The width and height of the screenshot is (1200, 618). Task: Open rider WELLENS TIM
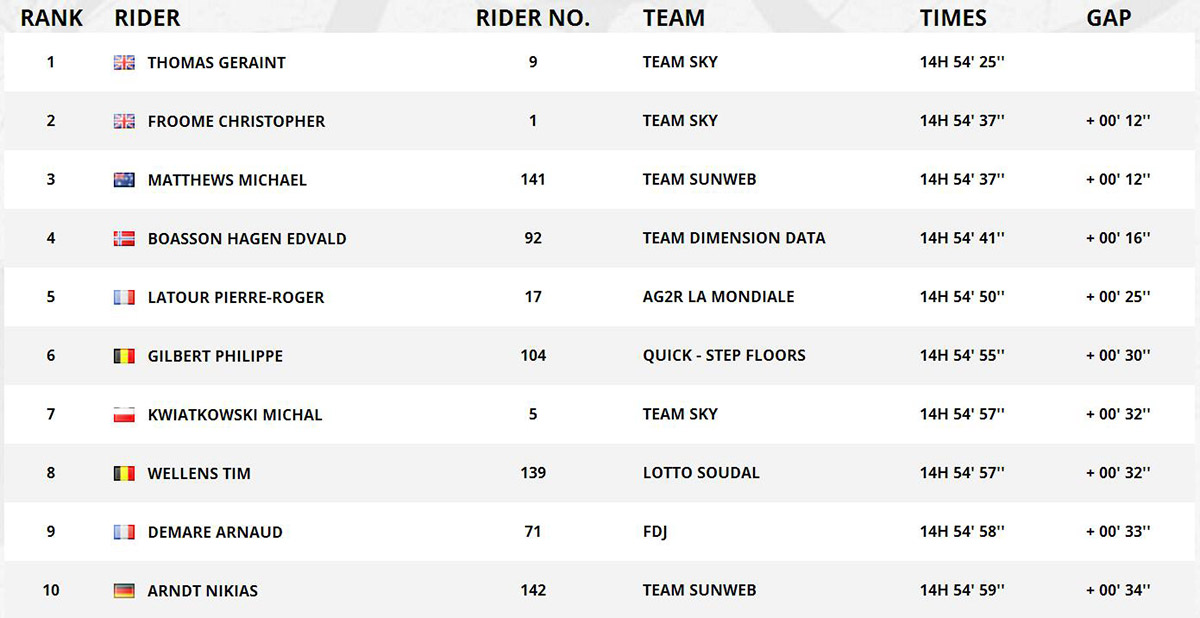[x=199, y=474]
